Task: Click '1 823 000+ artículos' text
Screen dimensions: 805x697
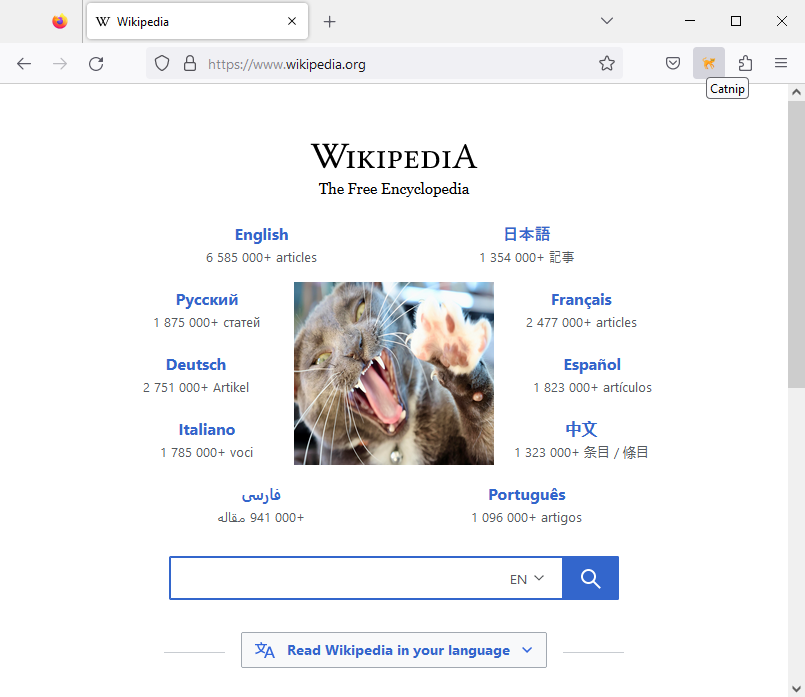Action: point(592,388)
